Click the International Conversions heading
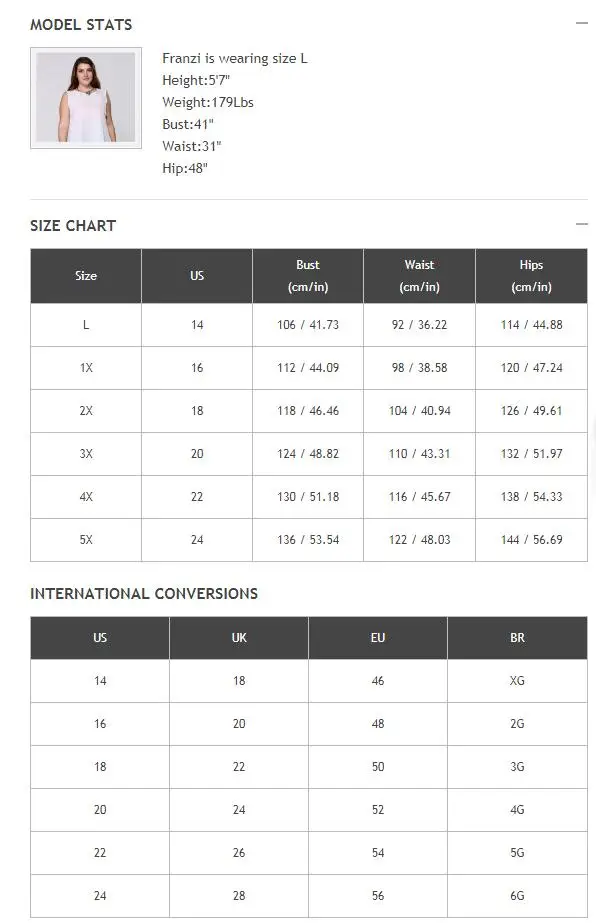Viewport: 596px width, 923px height. point(144,593)
